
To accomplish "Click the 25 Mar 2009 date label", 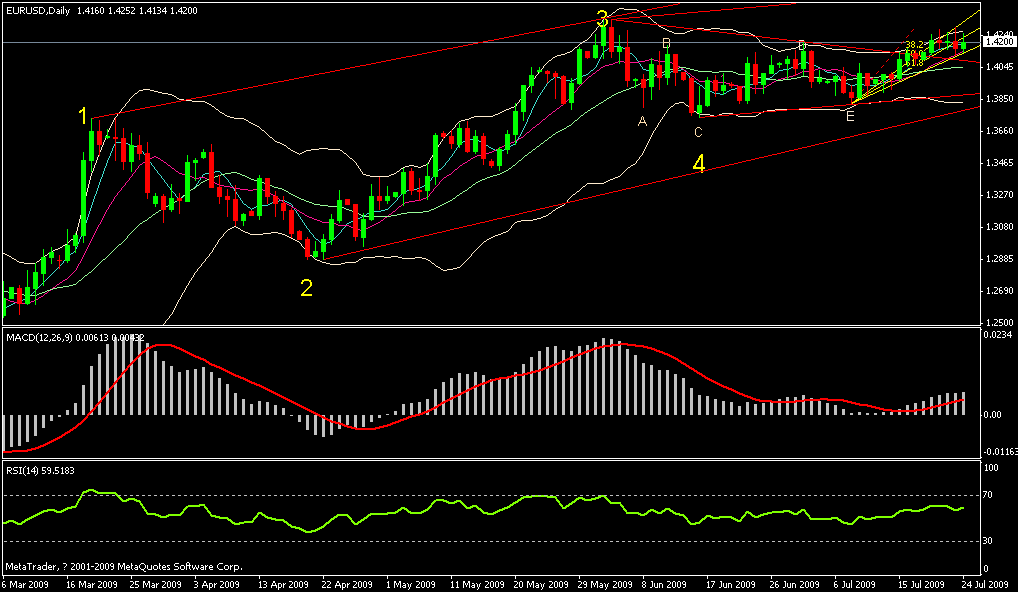I will [155, 584].
